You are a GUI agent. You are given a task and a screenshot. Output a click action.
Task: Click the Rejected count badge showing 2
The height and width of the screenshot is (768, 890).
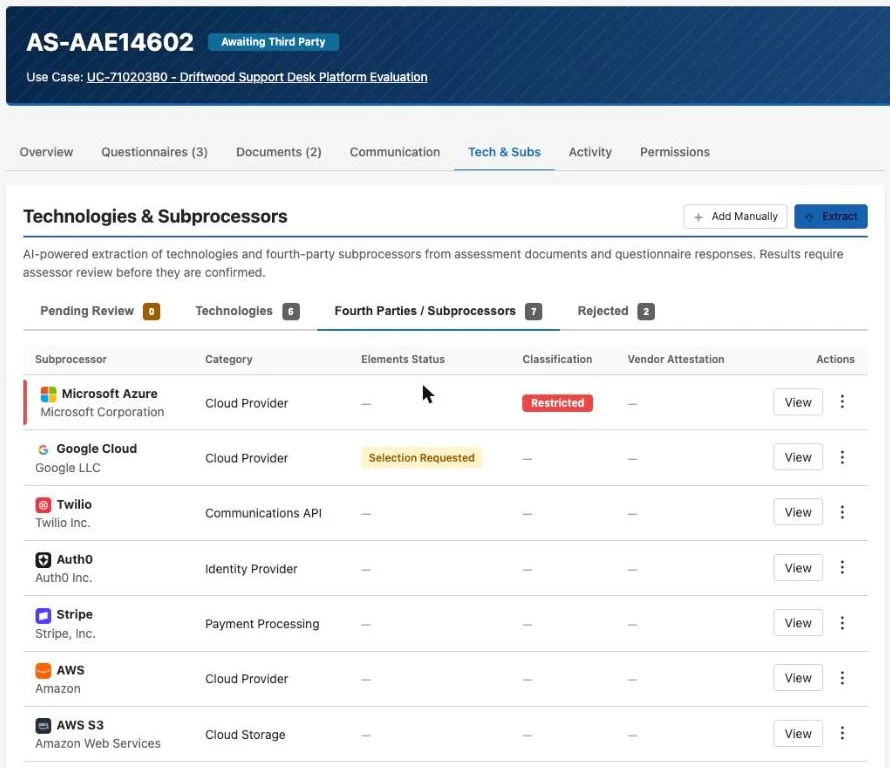pyautogui.click(x=646, y=311)
